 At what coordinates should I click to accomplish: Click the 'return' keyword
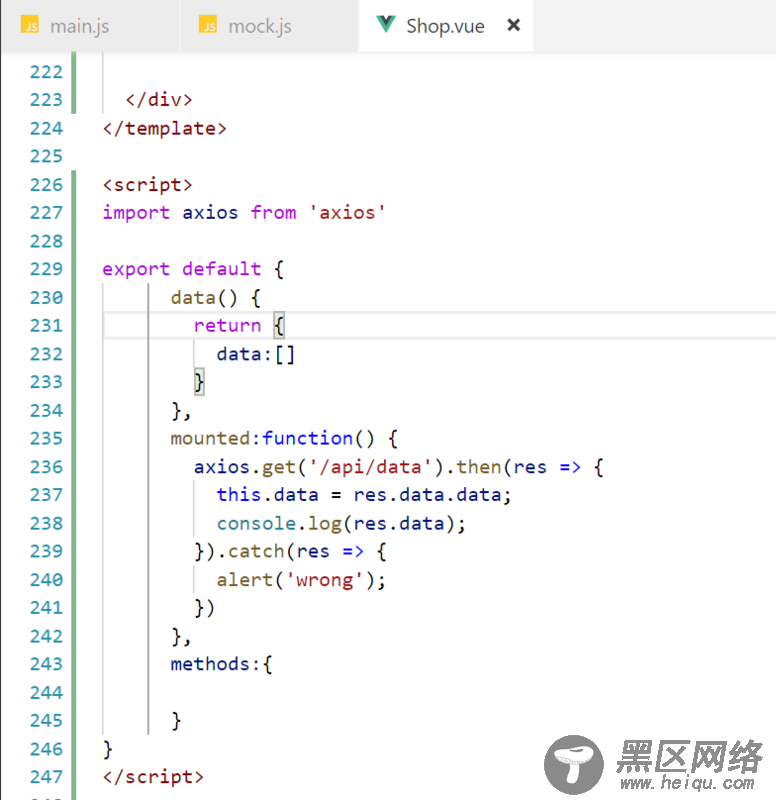[x=227, y=326]
